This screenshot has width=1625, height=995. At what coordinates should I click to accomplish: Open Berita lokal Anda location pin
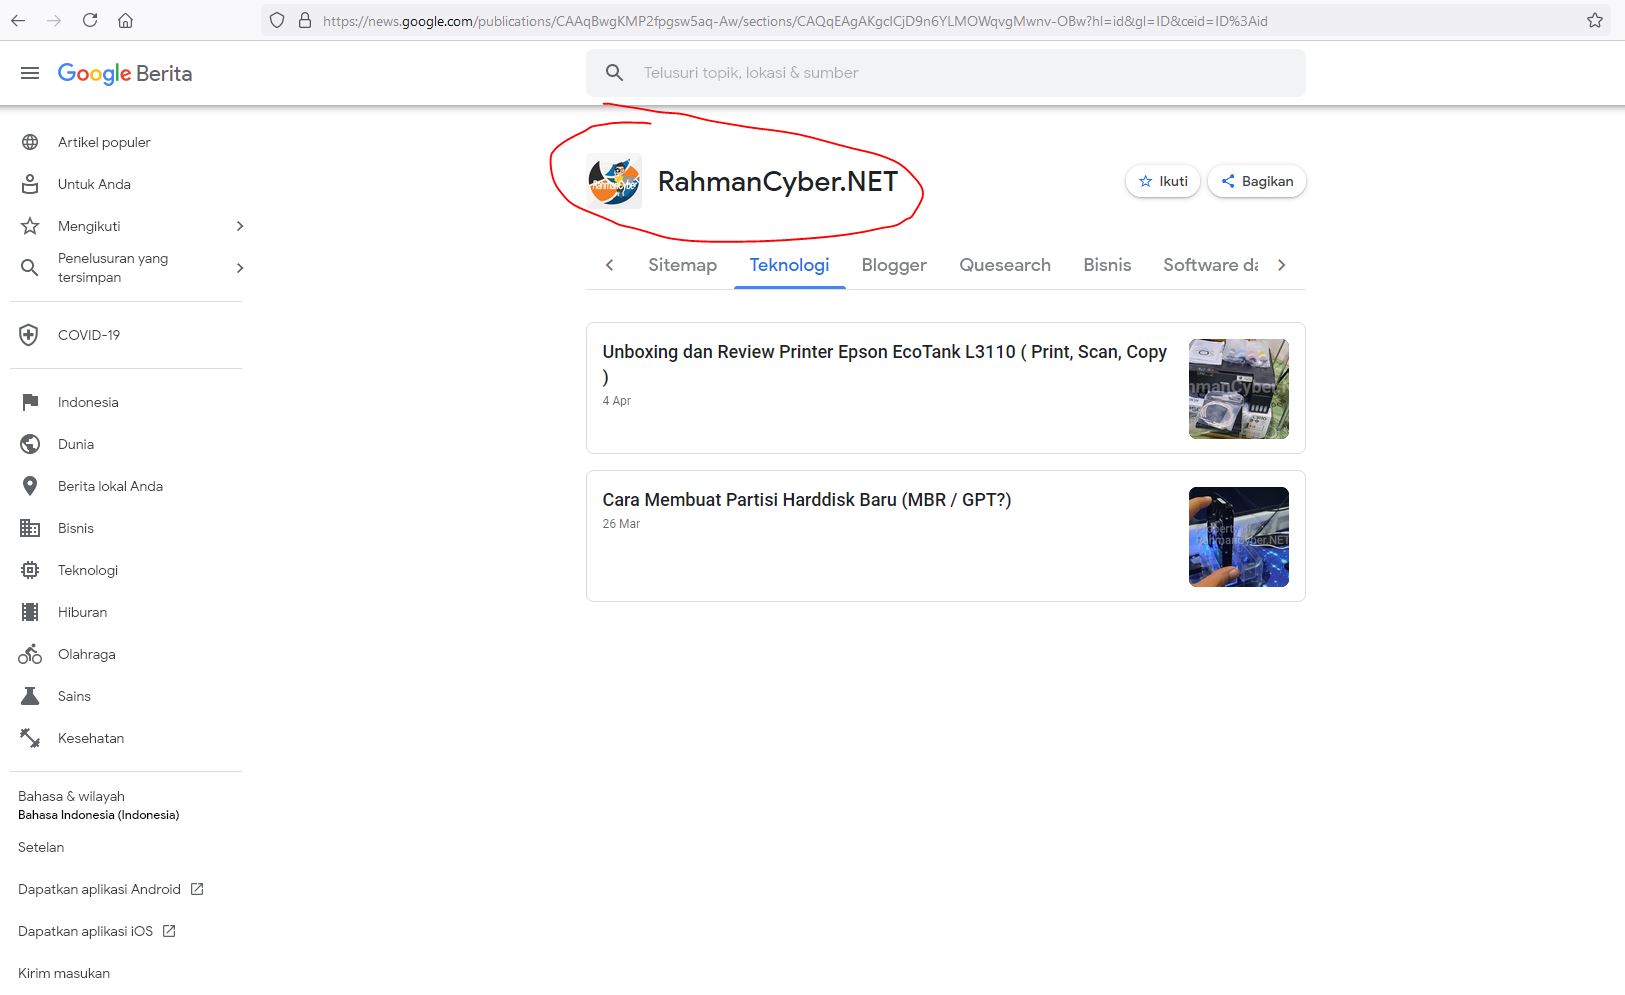coord(30,486)
